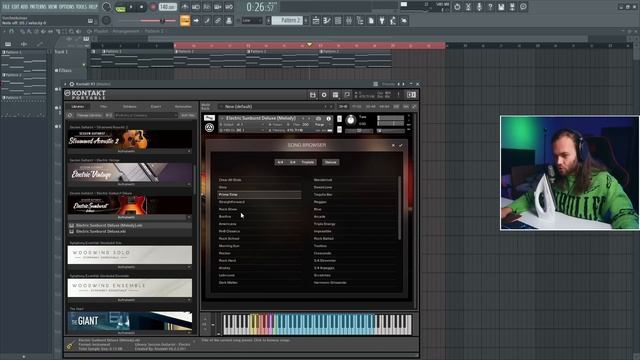Click the Triplets filter button

click(308, 162)
